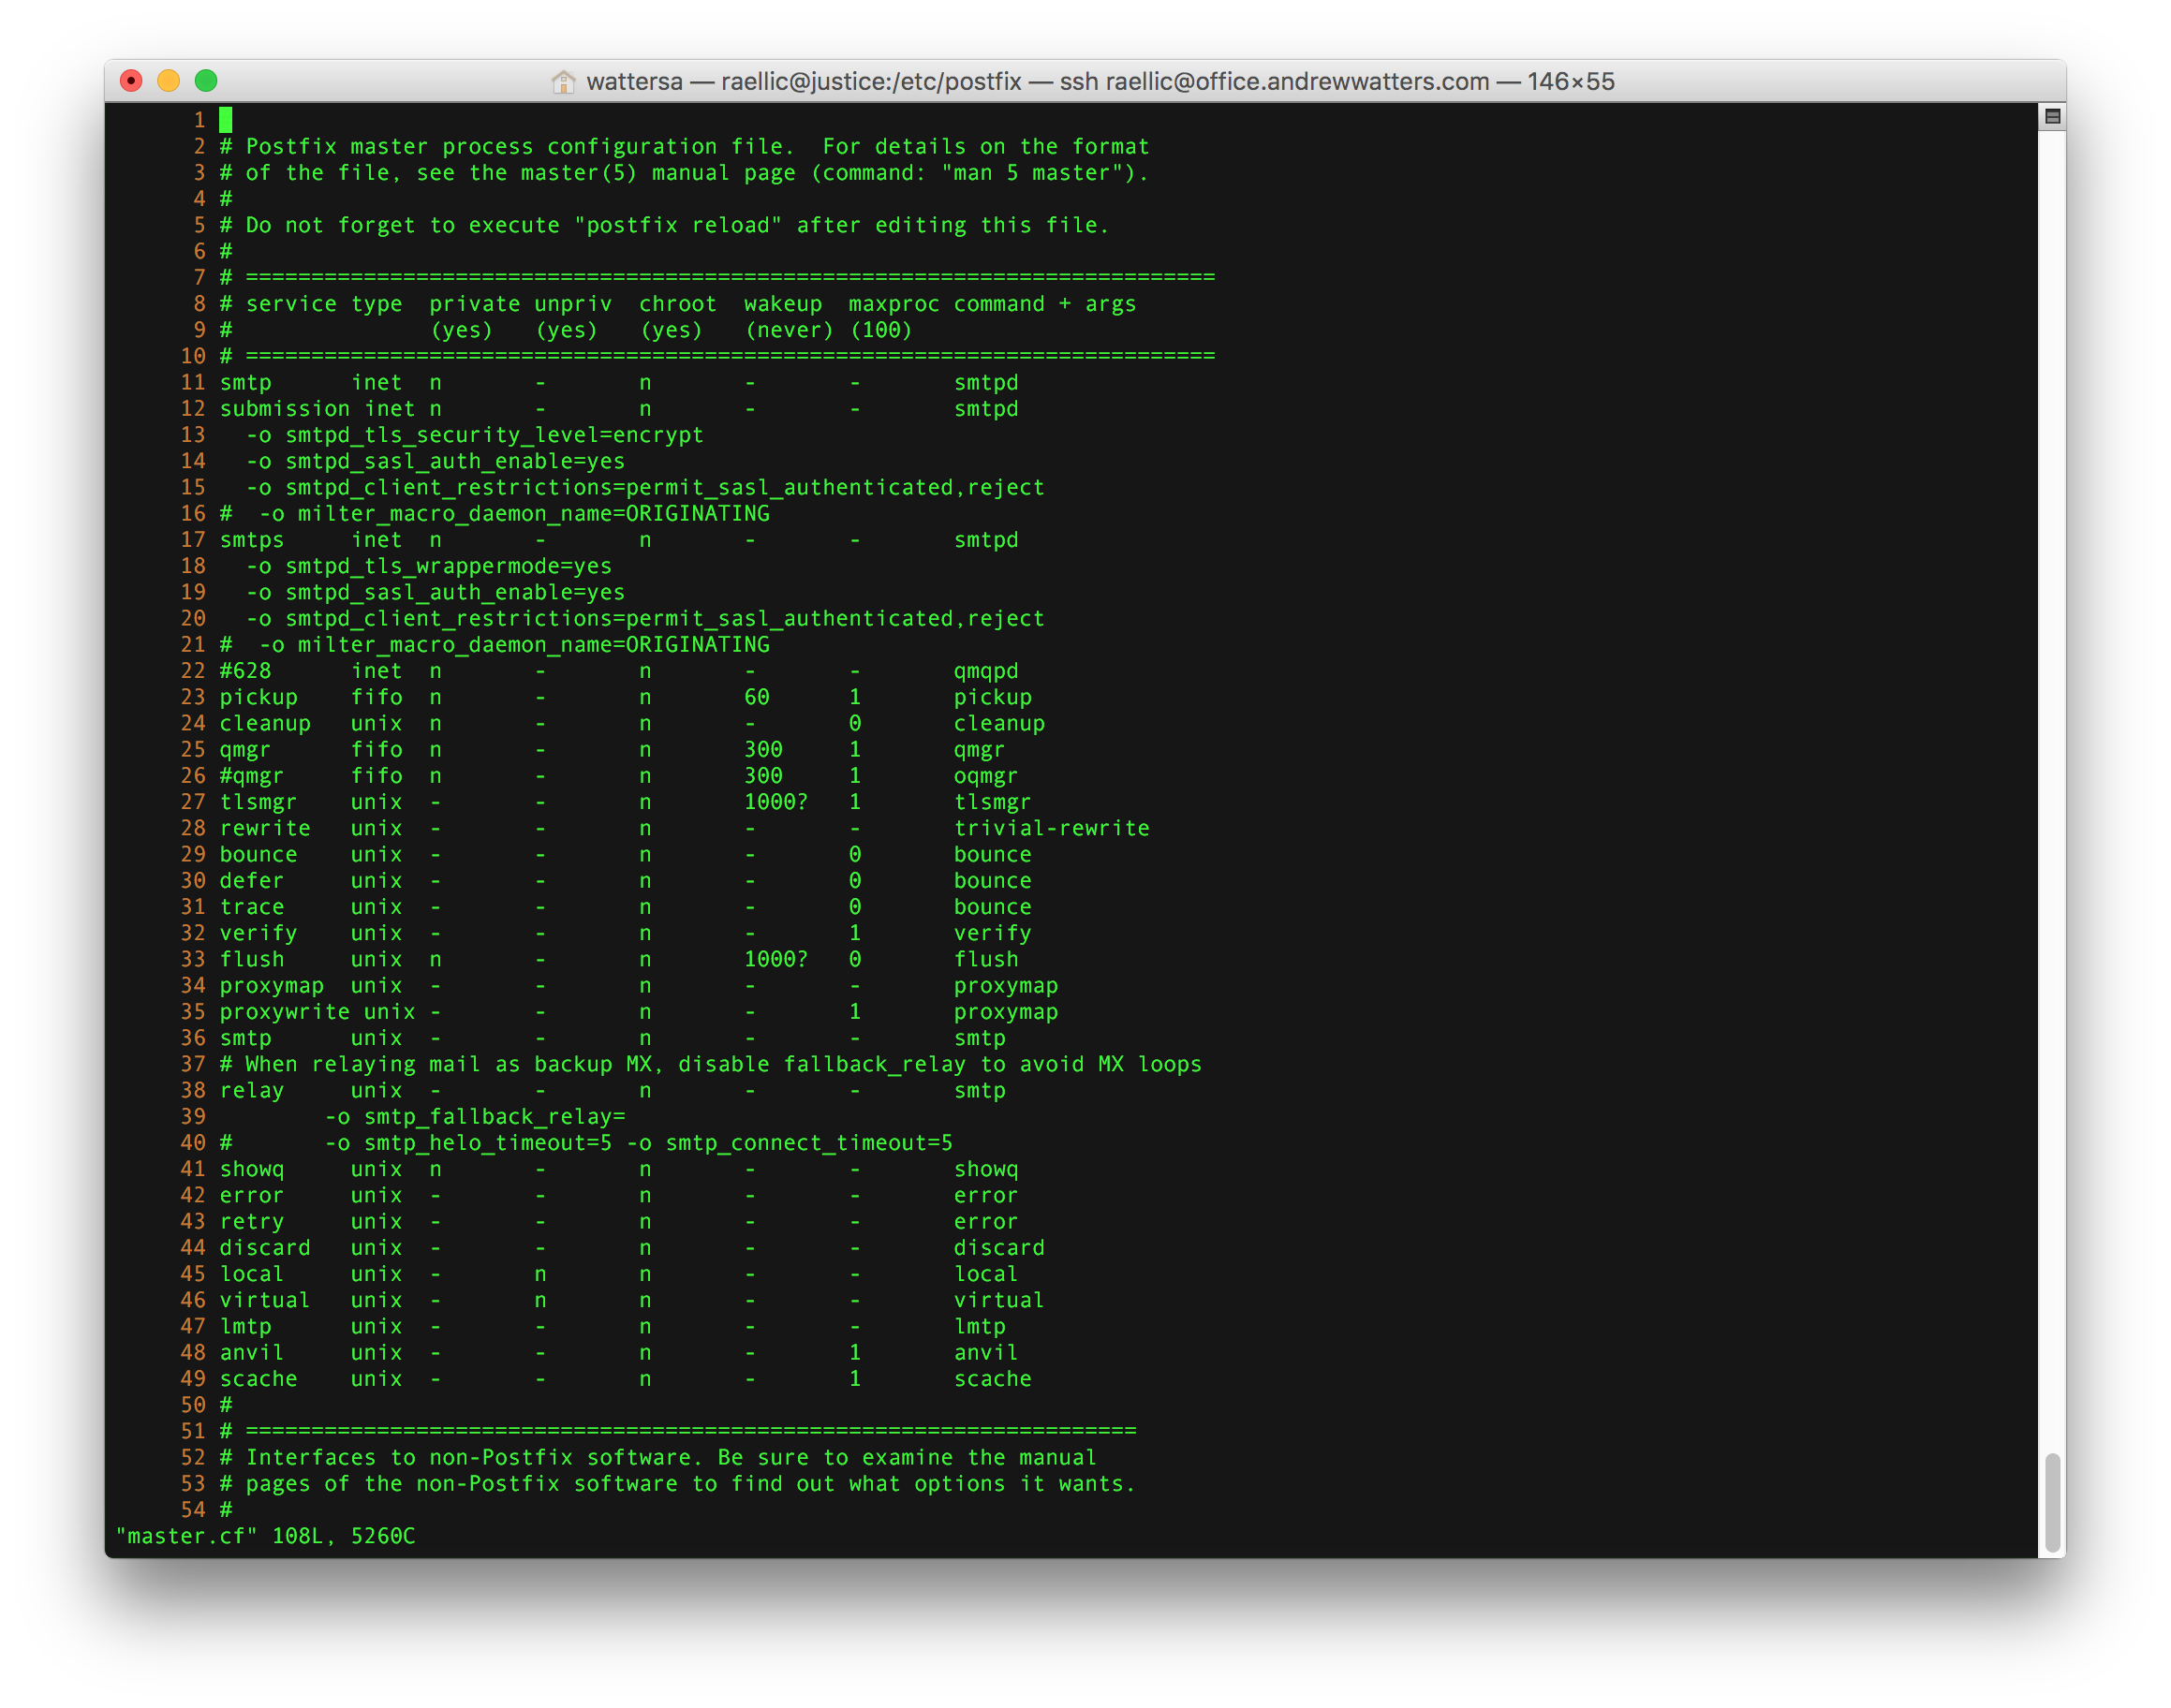Screen dimensions: 2171x1708
Task: Click the "proxywrite unix" text on line 35
Action: coord(317,1012)
